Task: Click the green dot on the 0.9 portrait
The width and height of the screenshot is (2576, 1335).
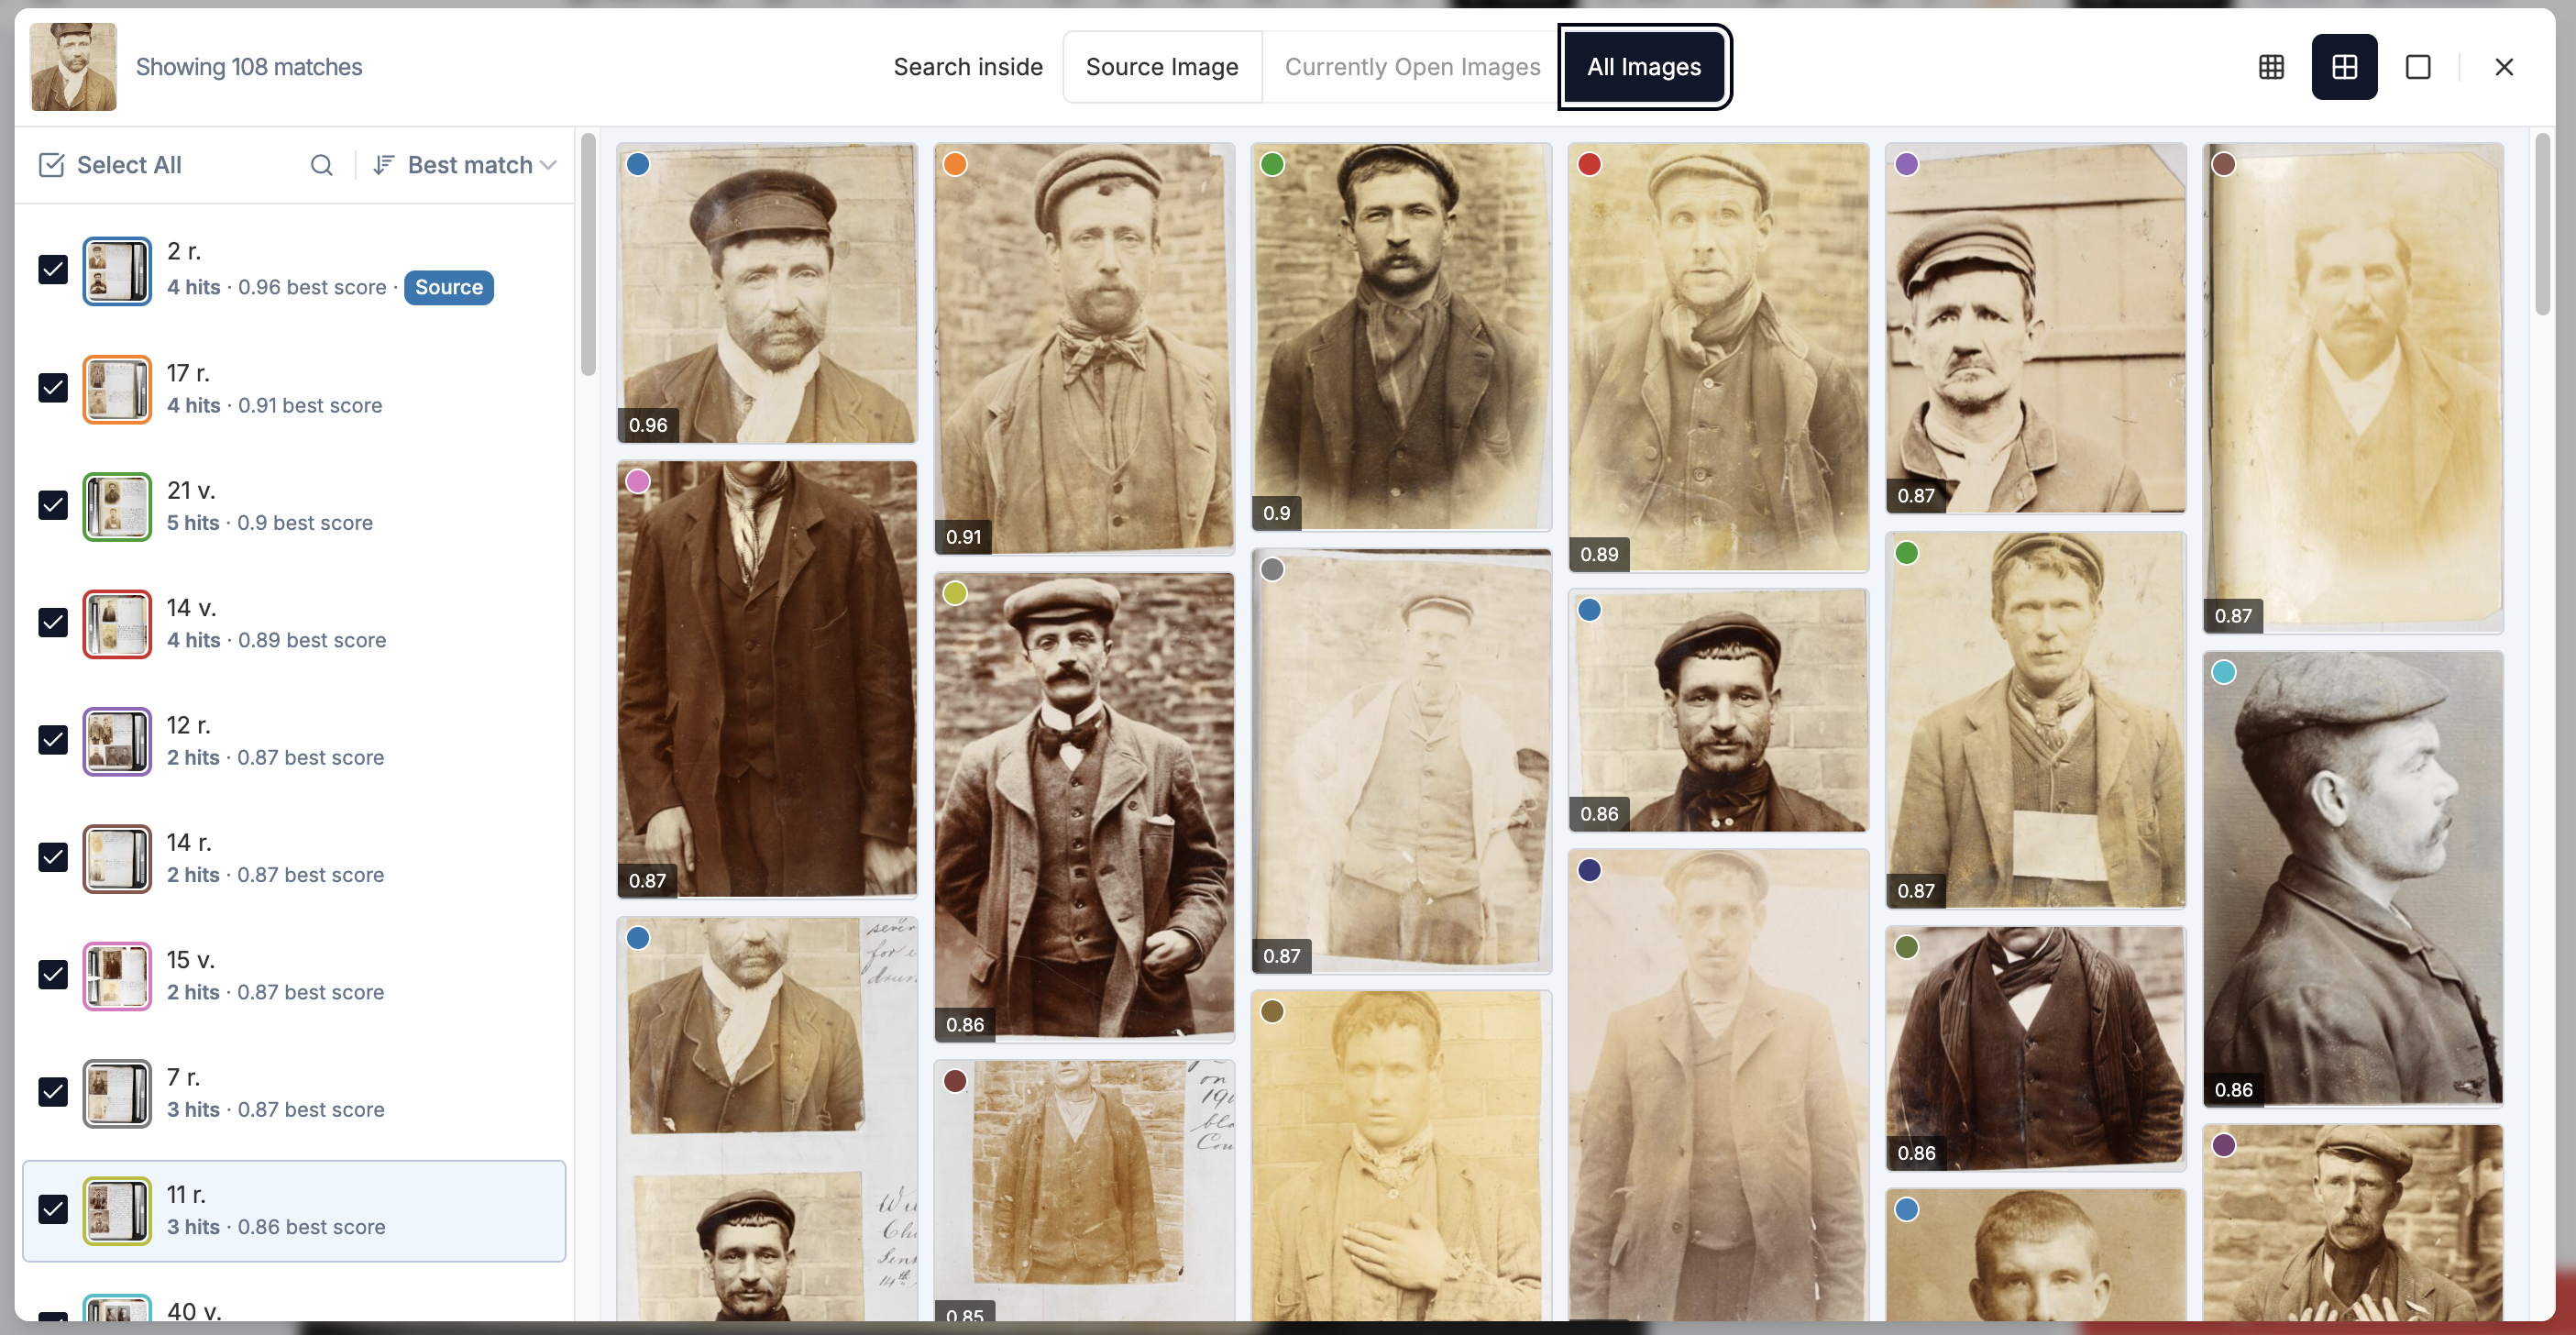Action: pos(1272,164)
